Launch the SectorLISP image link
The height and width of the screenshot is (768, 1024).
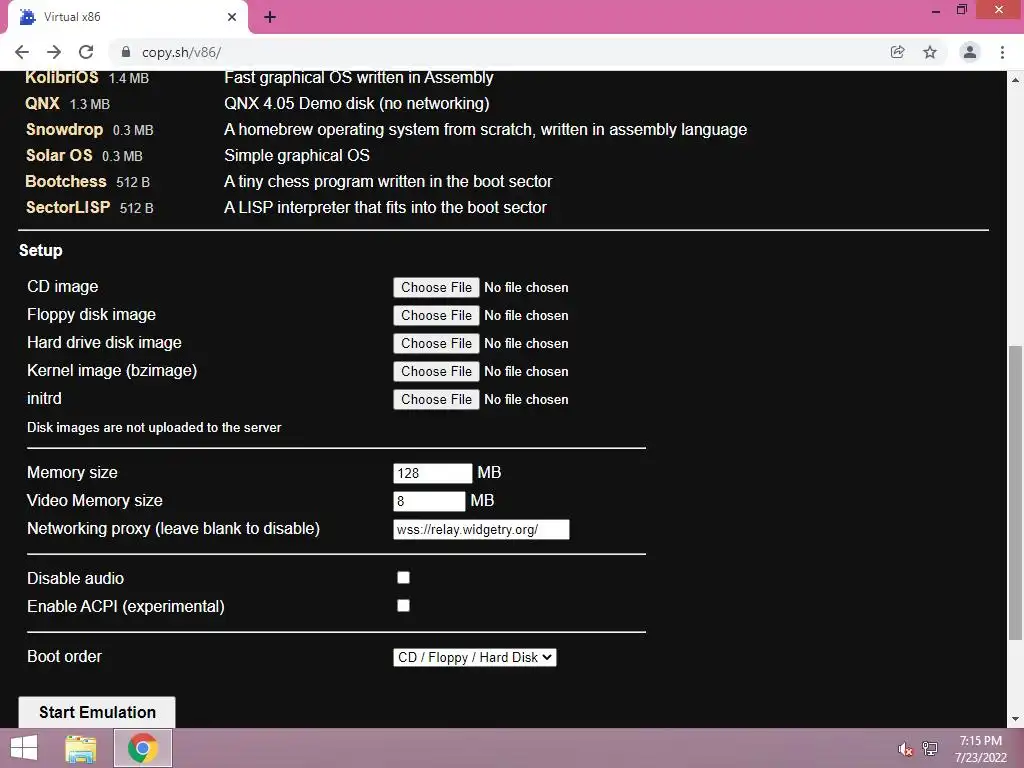click(68, 208)
